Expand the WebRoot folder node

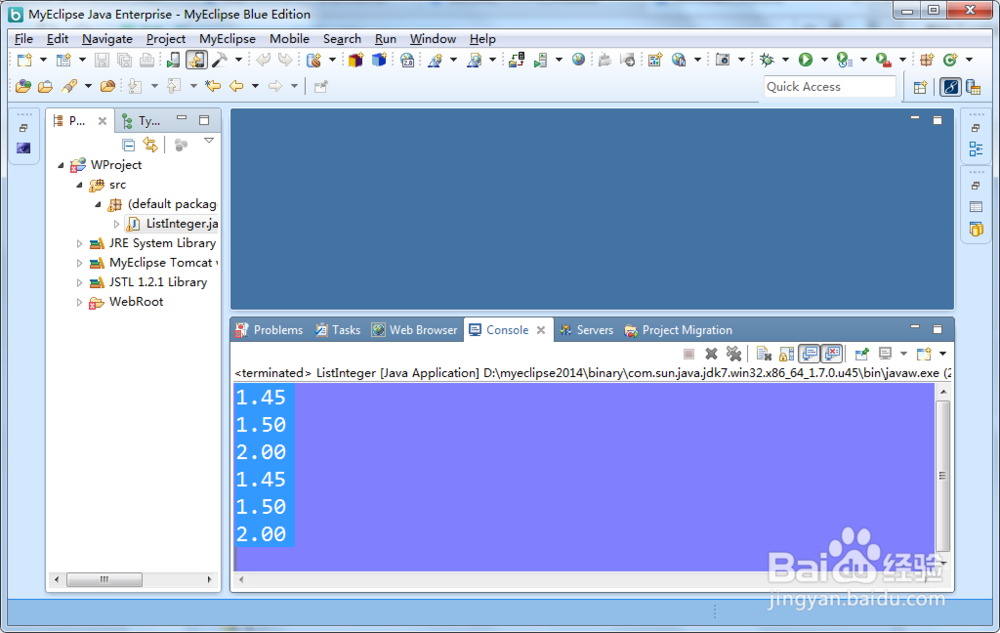pyautogui.click(x=80, y=302)
